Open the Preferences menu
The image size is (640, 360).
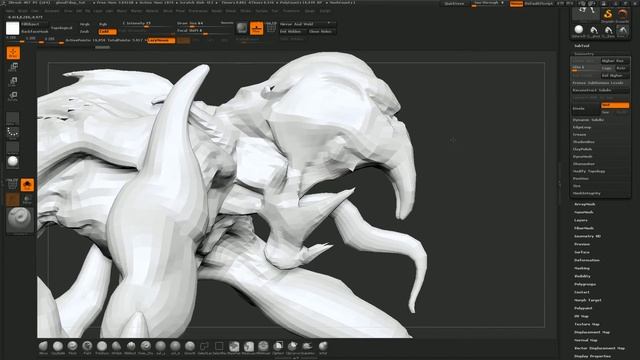click(198, 11)
